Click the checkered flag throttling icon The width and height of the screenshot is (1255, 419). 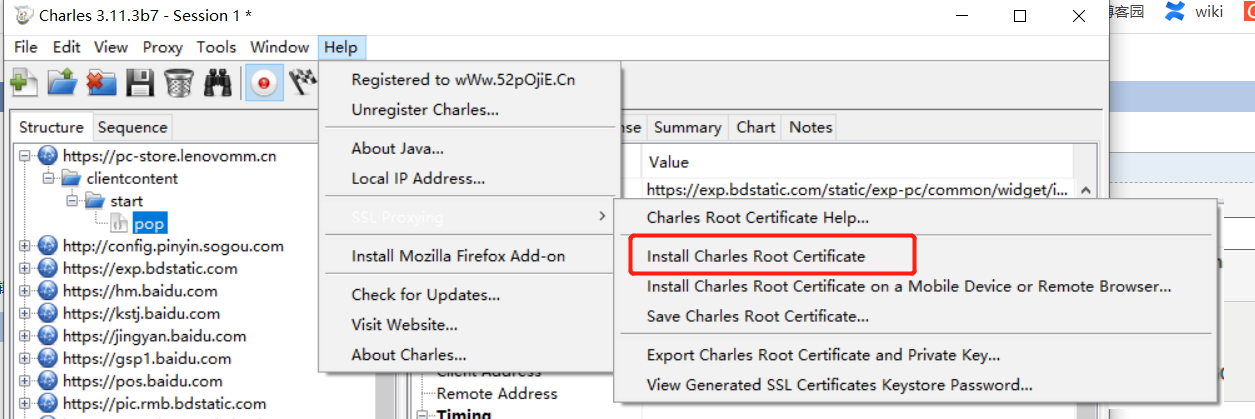[x=303, y=82]
